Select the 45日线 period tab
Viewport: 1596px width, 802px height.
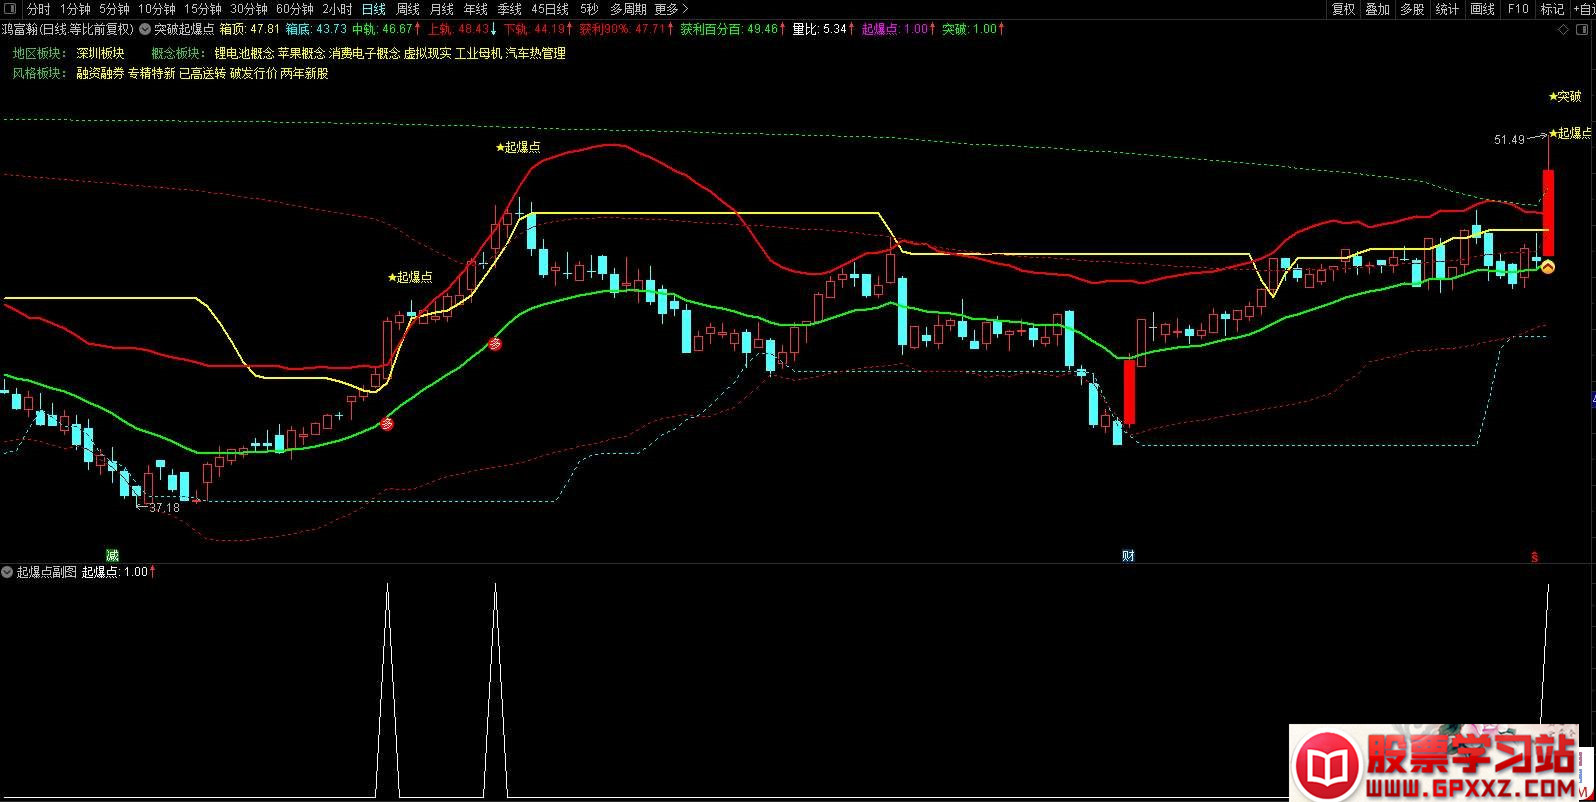click(x=550, y=9)
